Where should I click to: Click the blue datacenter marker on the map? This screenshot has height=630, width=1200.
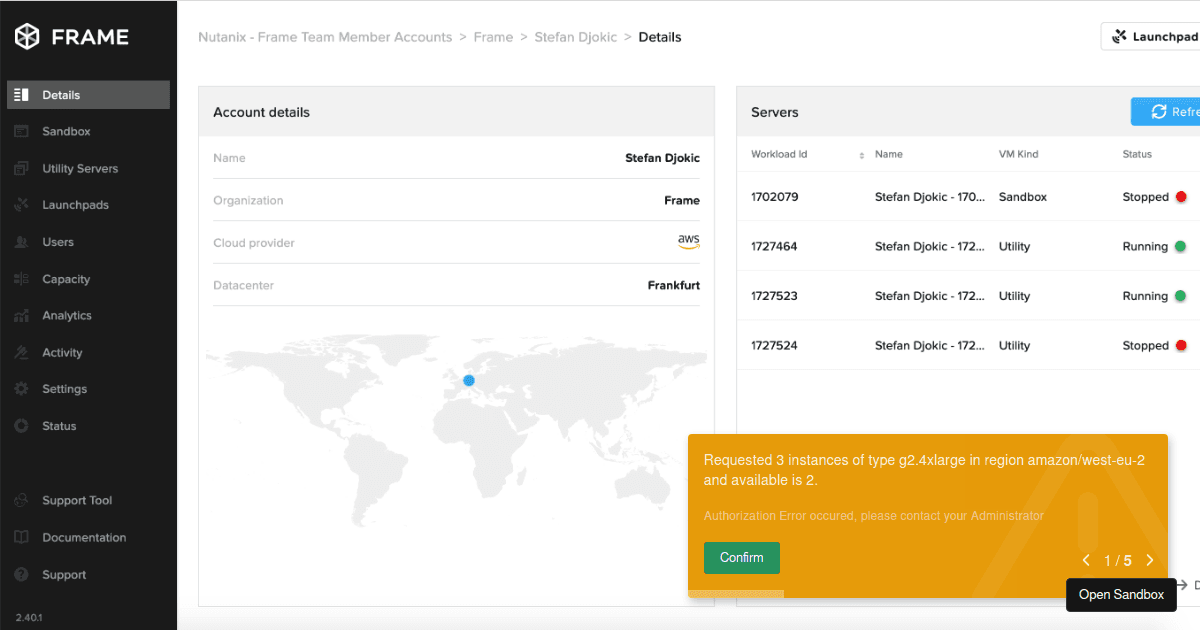coord(468,380)
